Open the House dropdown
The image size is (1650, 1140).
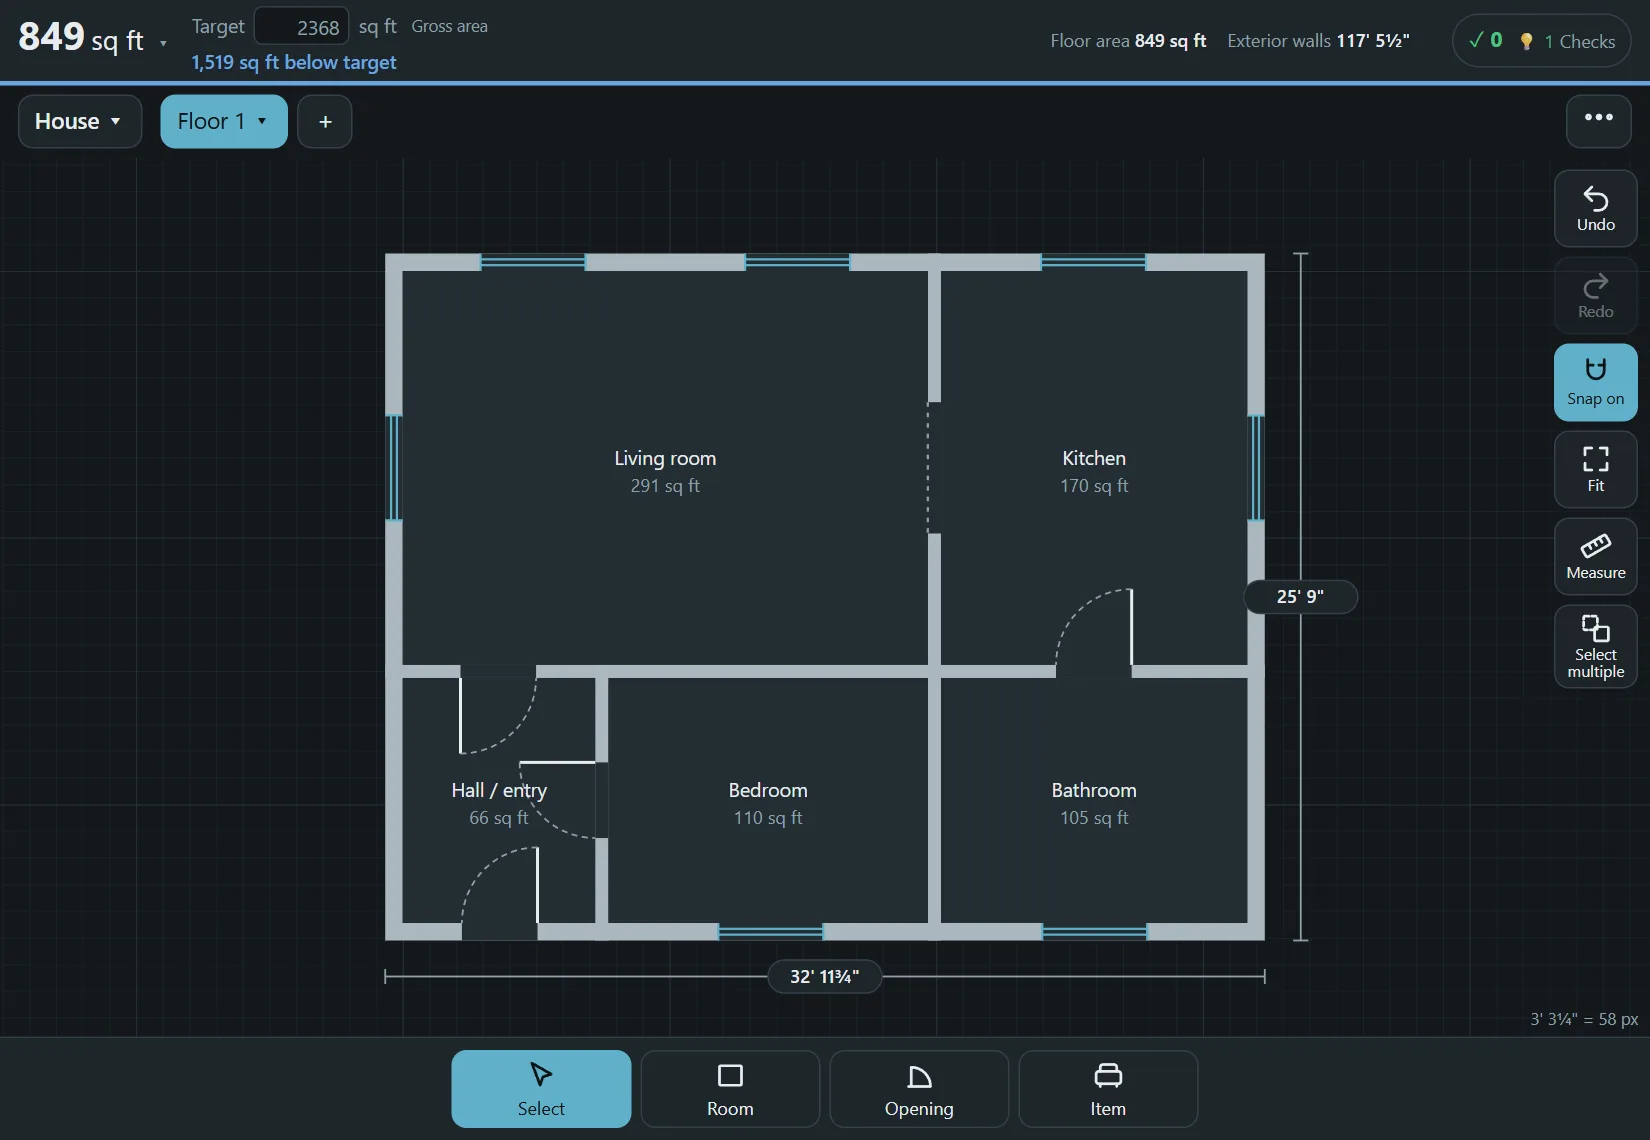[79, 121]
